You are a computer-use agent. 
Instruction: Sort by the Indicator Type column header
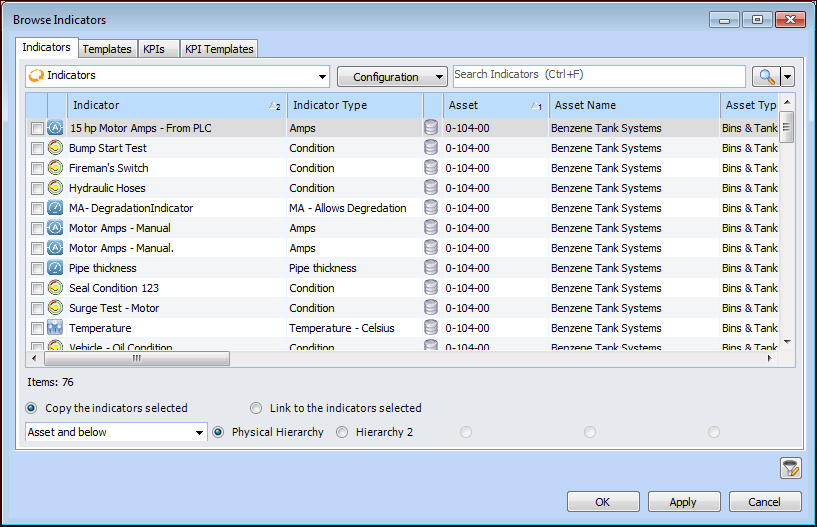coord(355,105)
